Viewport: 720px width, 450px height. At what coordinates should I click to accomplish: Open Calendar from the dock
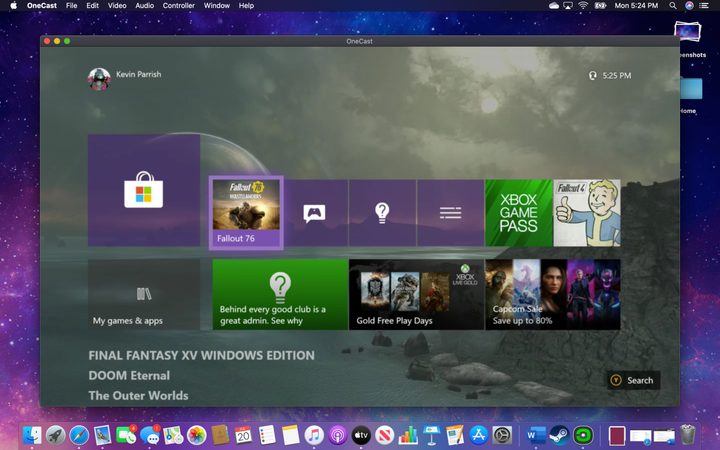pyautogui.click(x=243, y=434)
